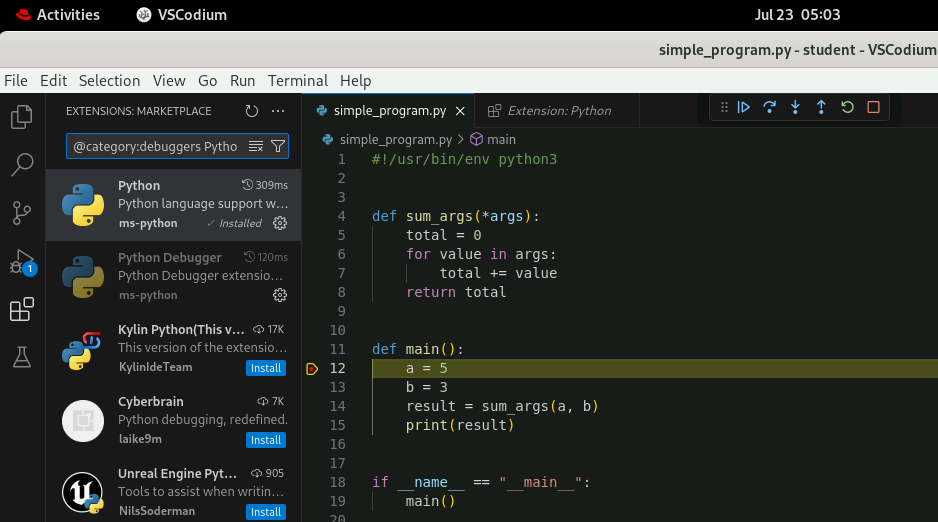Viewport: 938px width, 522px height.
Task: Refresh the extensions marketplace list
Action: (252, 111)
